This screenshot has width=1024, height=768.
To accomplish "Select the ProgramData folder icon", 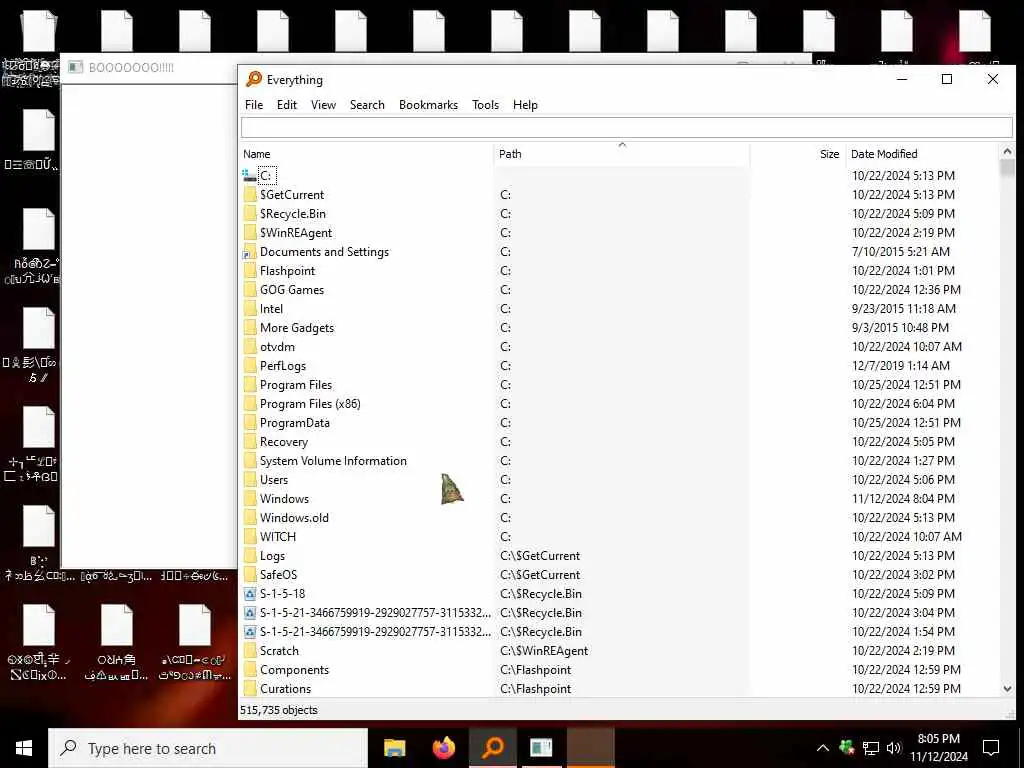I will (249, 423).
